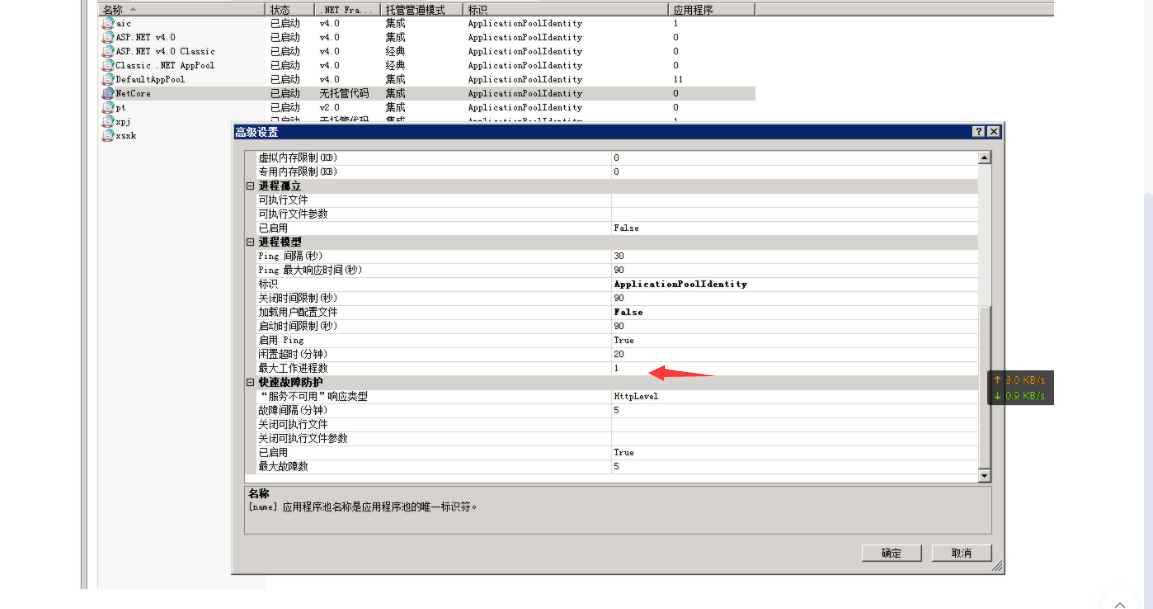Select the 启动时间限制(秒) property
This screenshot has width=1153, height=609.
point(617,326)
